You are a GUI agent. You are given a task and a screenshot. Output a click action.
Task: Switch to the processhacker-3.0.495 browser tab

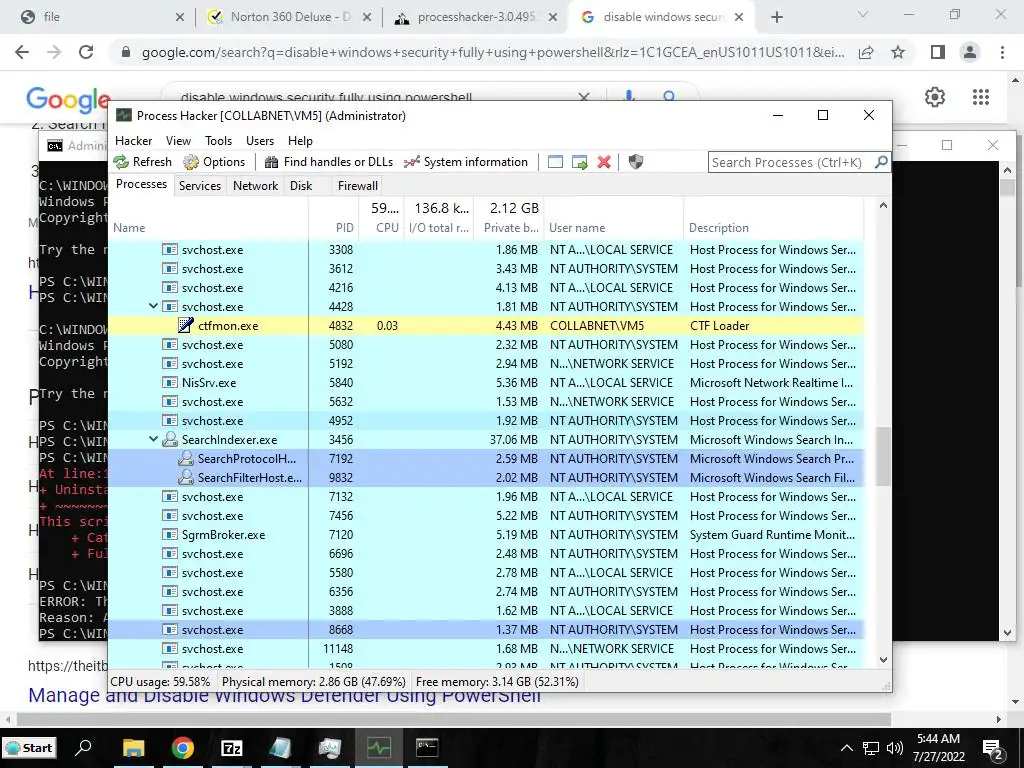pos(477,17)
